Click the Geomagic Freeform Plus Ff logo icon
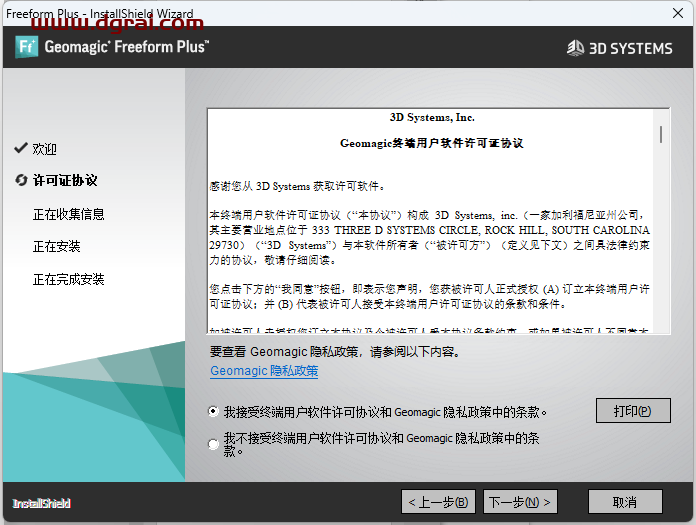Screen dimensions: 696x525 (26, 47)
